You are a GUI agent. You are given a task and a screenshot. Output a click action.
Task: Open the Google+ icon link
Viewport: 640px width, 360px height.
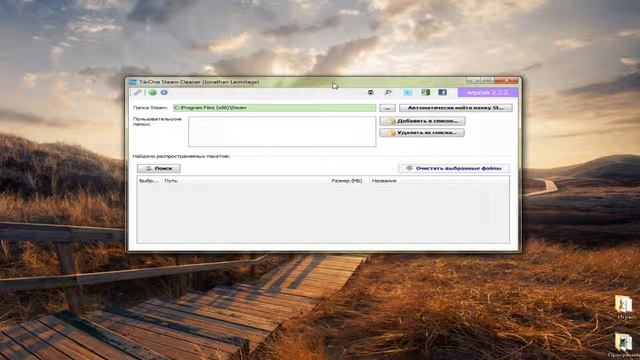426,93
